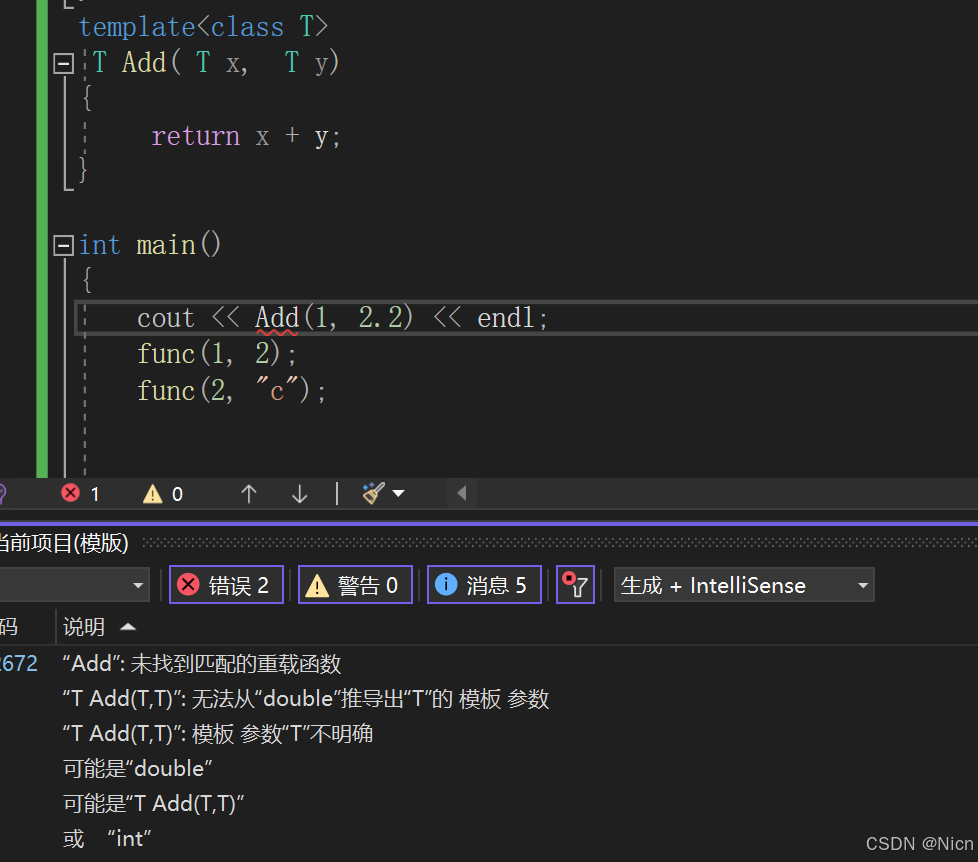Open code cleanup dropdown arrow
This screenshot has height=862, width=978.
pos(399,494)
